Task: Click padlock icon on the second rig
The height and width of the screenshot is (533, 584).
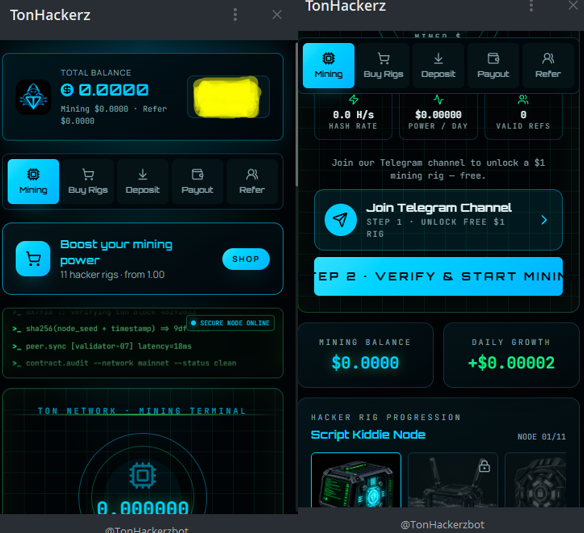Action: click(484, 466)
